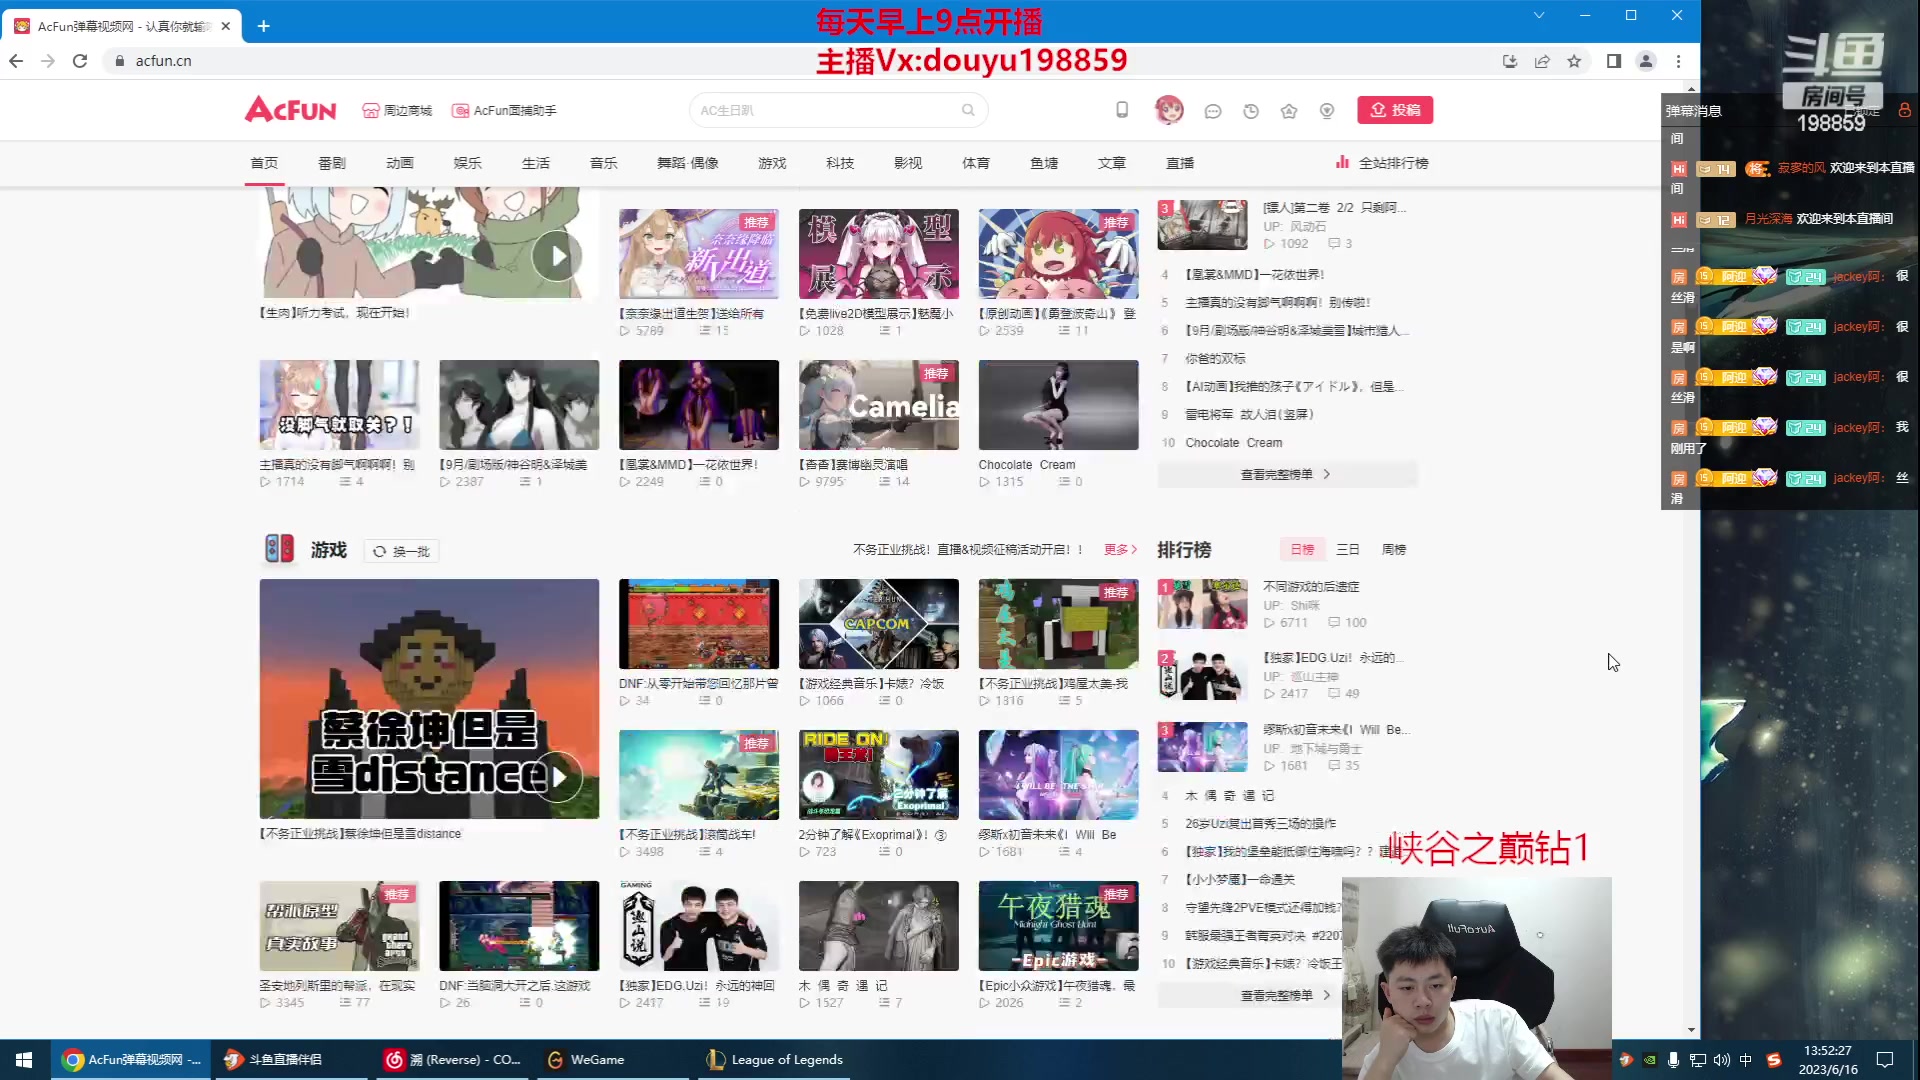Open the tab search chevron at top right
Viewport: 1920px width, 1080px height.
point(1537,17)
